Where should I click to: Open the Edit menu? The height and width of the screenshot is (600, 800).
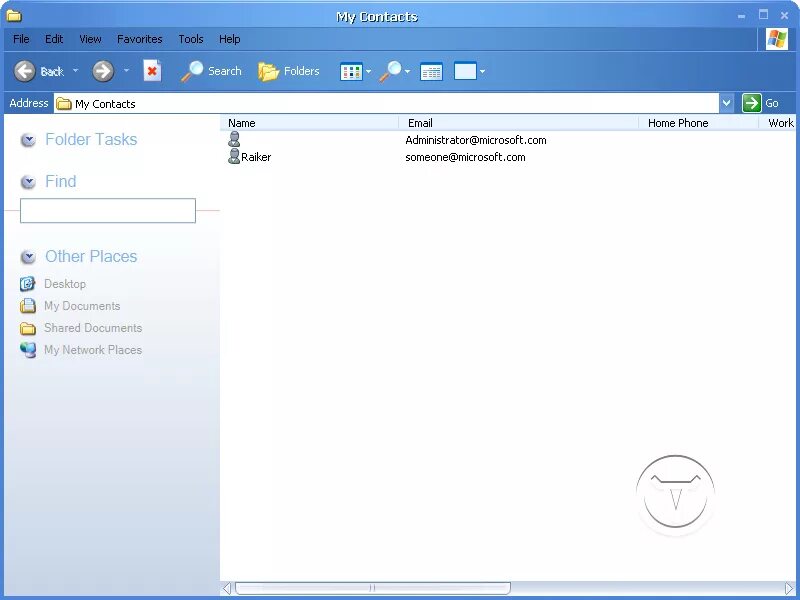pyautogui.click(x=54, y=39)
